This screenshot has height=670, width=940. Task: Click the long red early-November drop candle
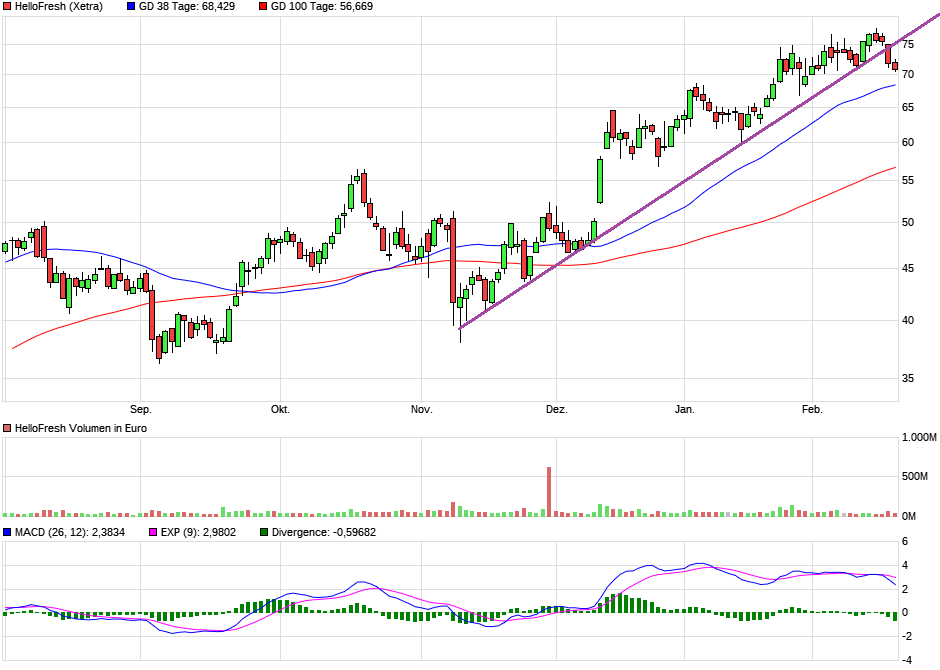click(453, 260)
